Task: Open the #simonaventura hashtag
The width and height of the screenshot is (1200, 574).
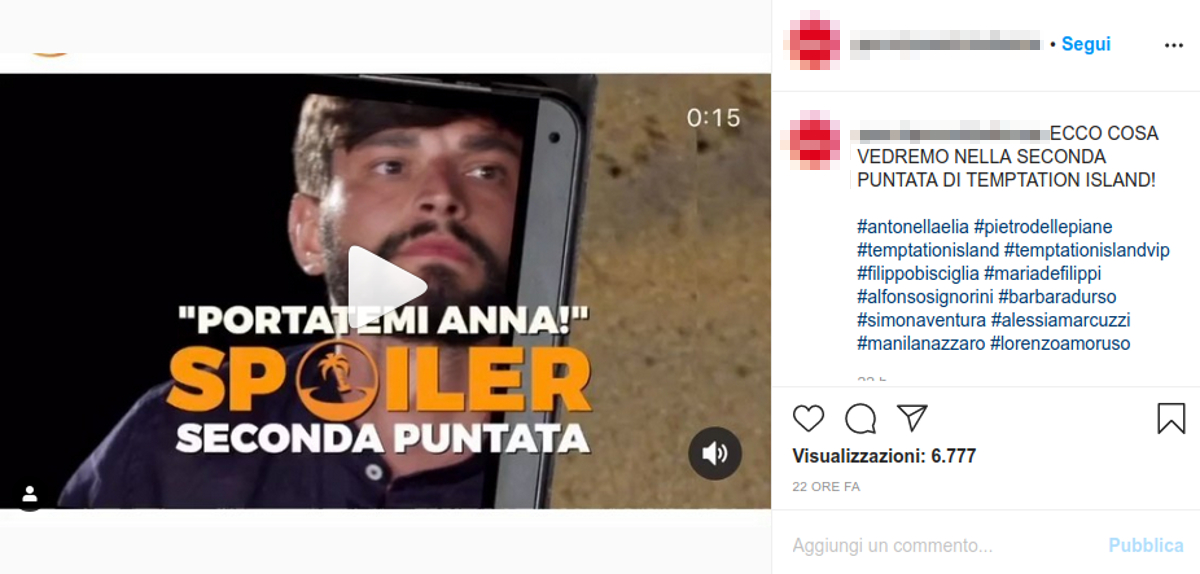Action: (x=921, y=320)
